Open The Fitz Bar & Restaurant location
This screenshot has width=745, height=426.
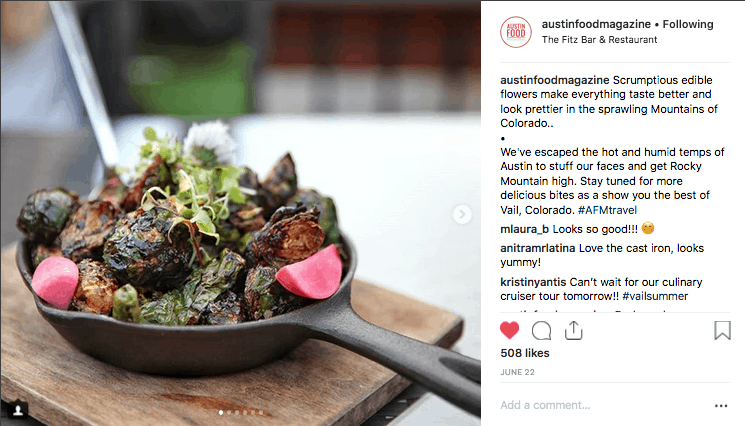pos(599,40)
